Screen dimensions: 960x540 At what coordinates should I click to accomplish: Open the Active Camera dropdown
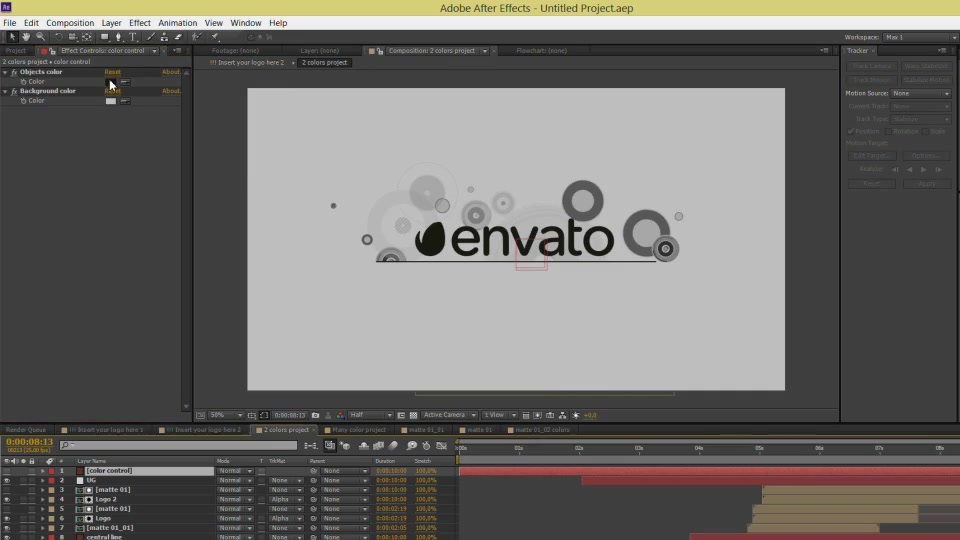449,415
